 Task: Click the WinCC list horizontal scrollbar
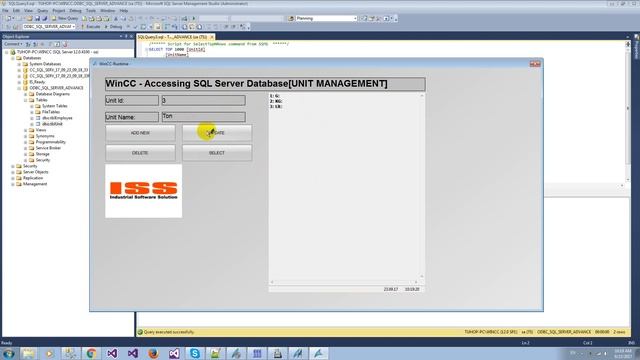tap(344, 282)
